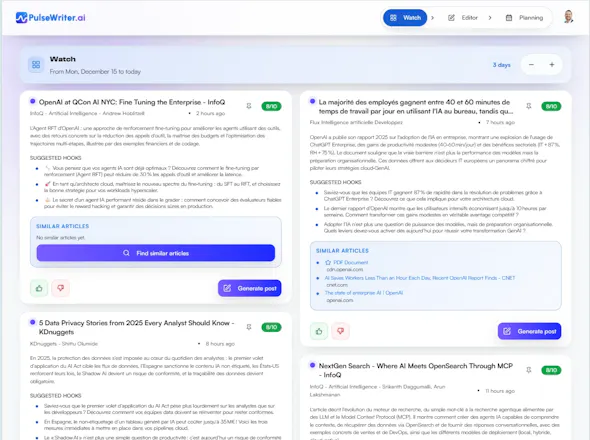
Task: Go to the Planning tab
Action: pyautogui.click(x=525, y=18)
